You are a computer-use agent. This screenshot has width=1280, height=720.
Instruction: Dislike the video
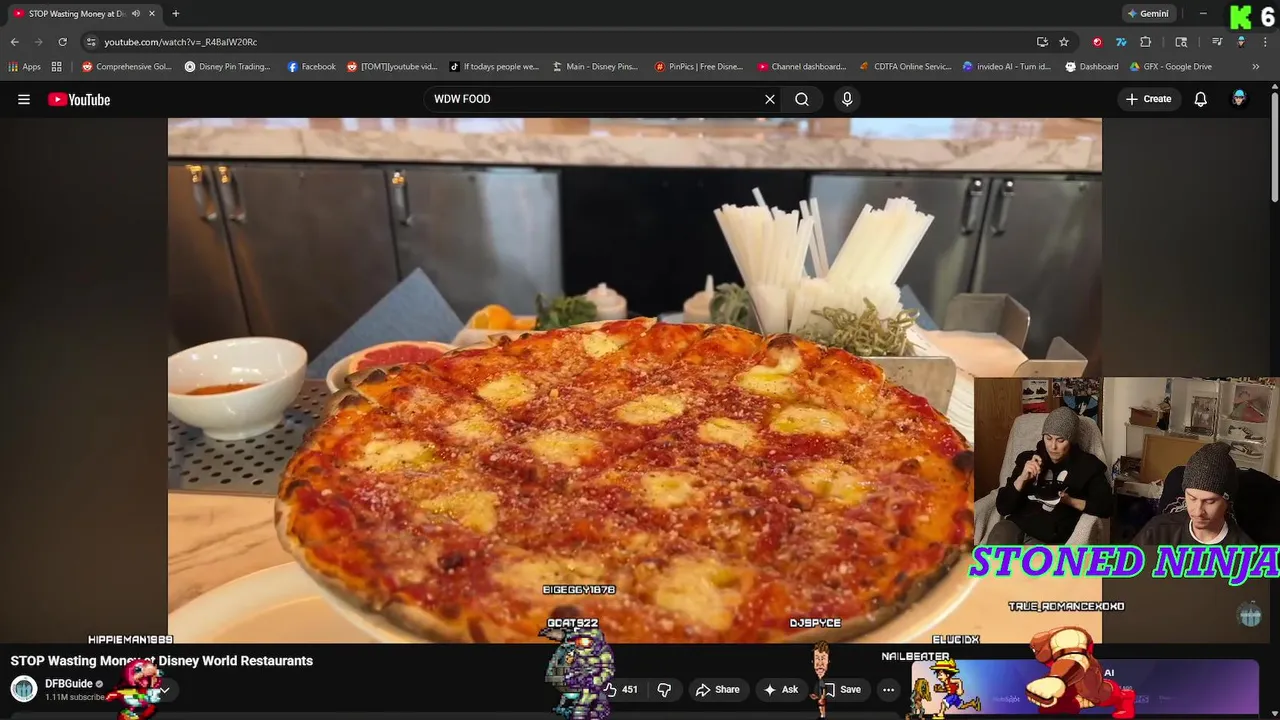click(x=664, y=689)
